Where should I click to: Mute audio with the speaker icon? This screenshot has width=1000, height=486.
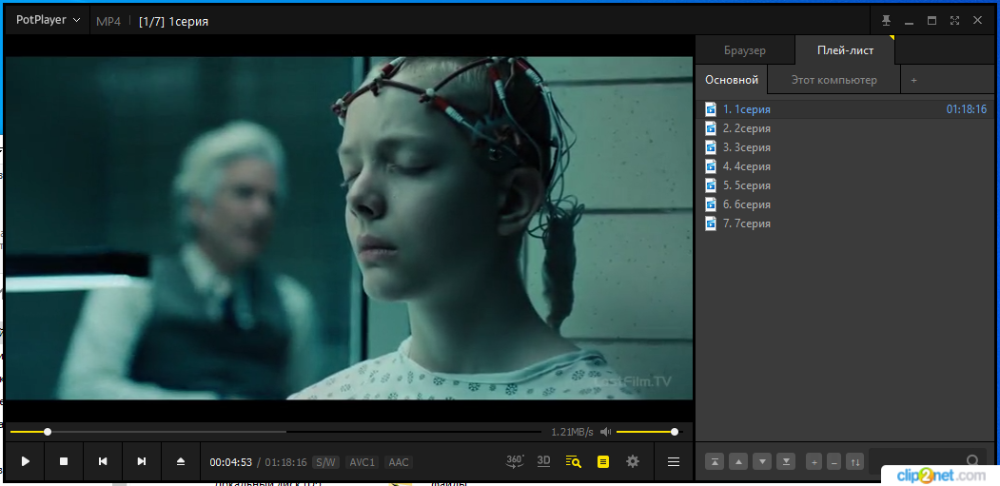point(605,432)
